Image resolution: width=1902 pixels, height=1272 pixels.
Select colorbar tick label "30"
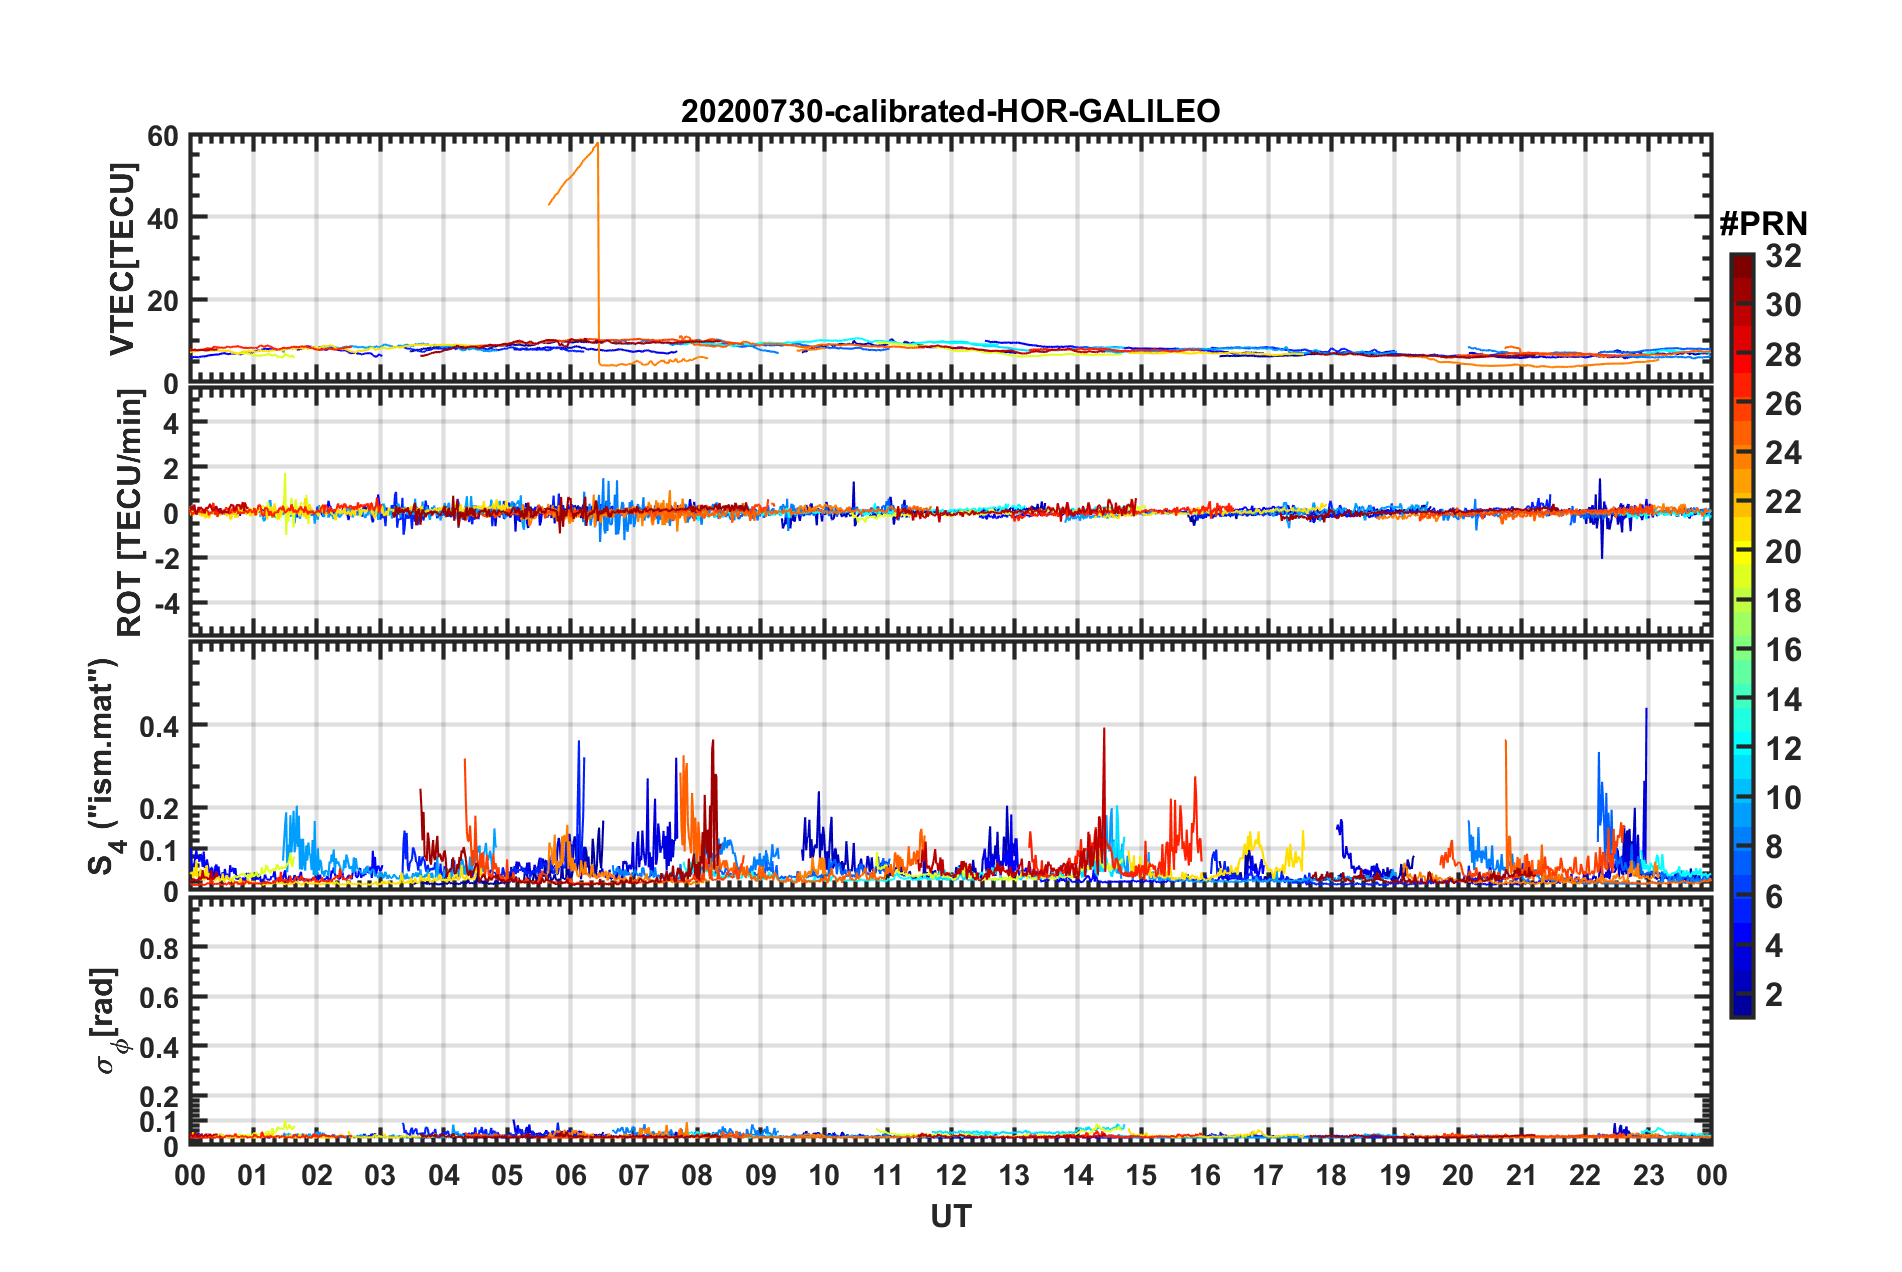(x=1783, y=305)
